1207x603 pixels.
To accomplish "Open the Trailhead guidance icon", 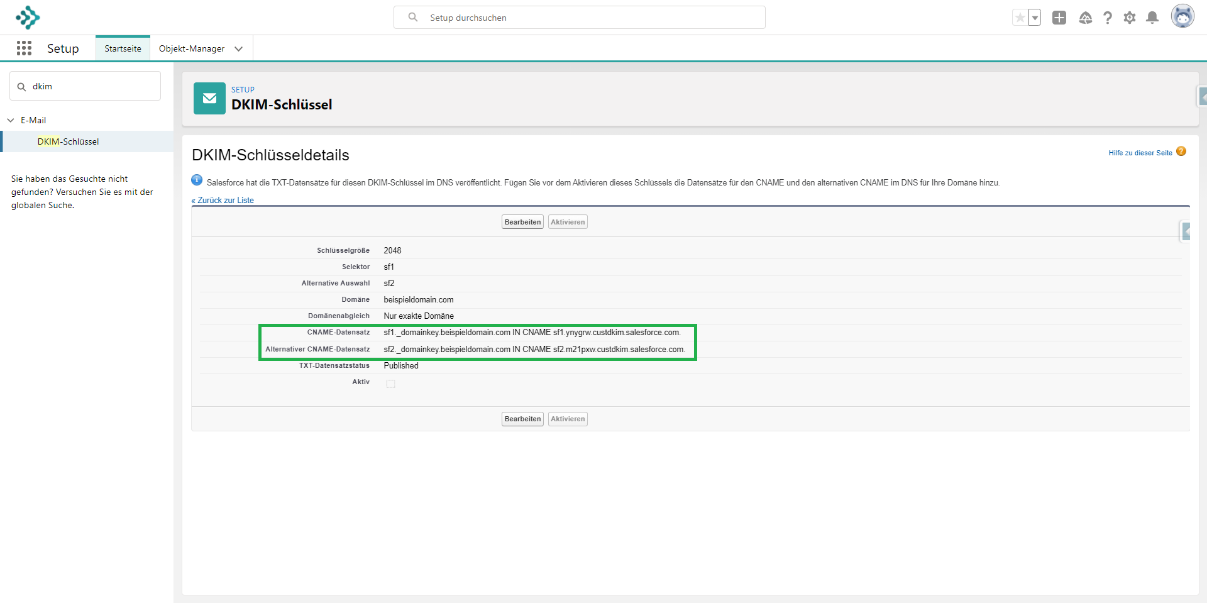I will click(1085, 18).
